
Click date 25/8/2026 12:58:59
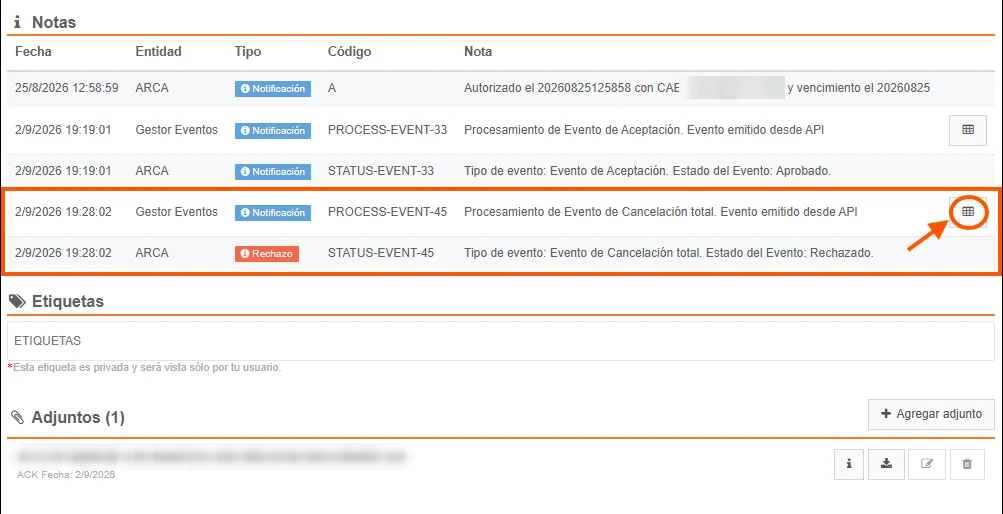pyautogui.click(x=67, y=88)
